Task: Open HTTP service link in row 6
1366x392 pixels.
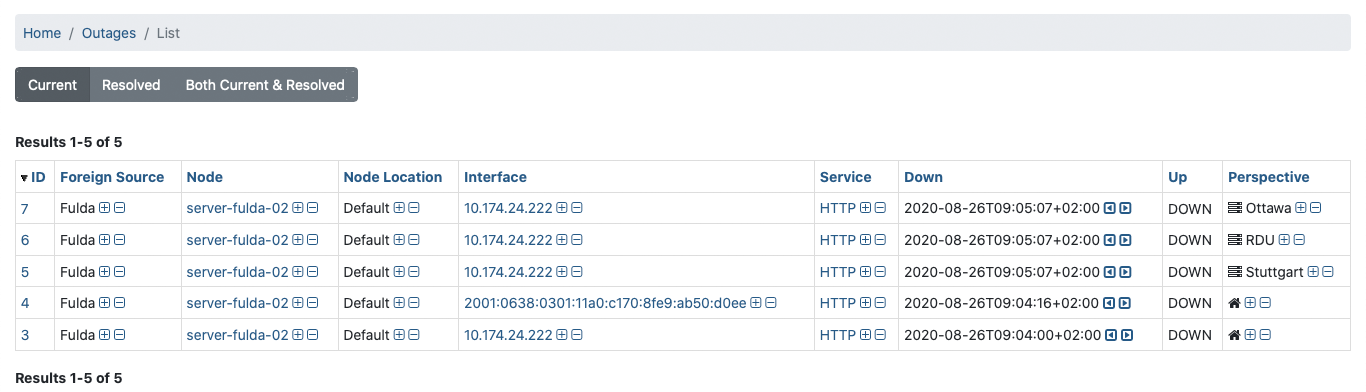Action: (x=838, y=240)
